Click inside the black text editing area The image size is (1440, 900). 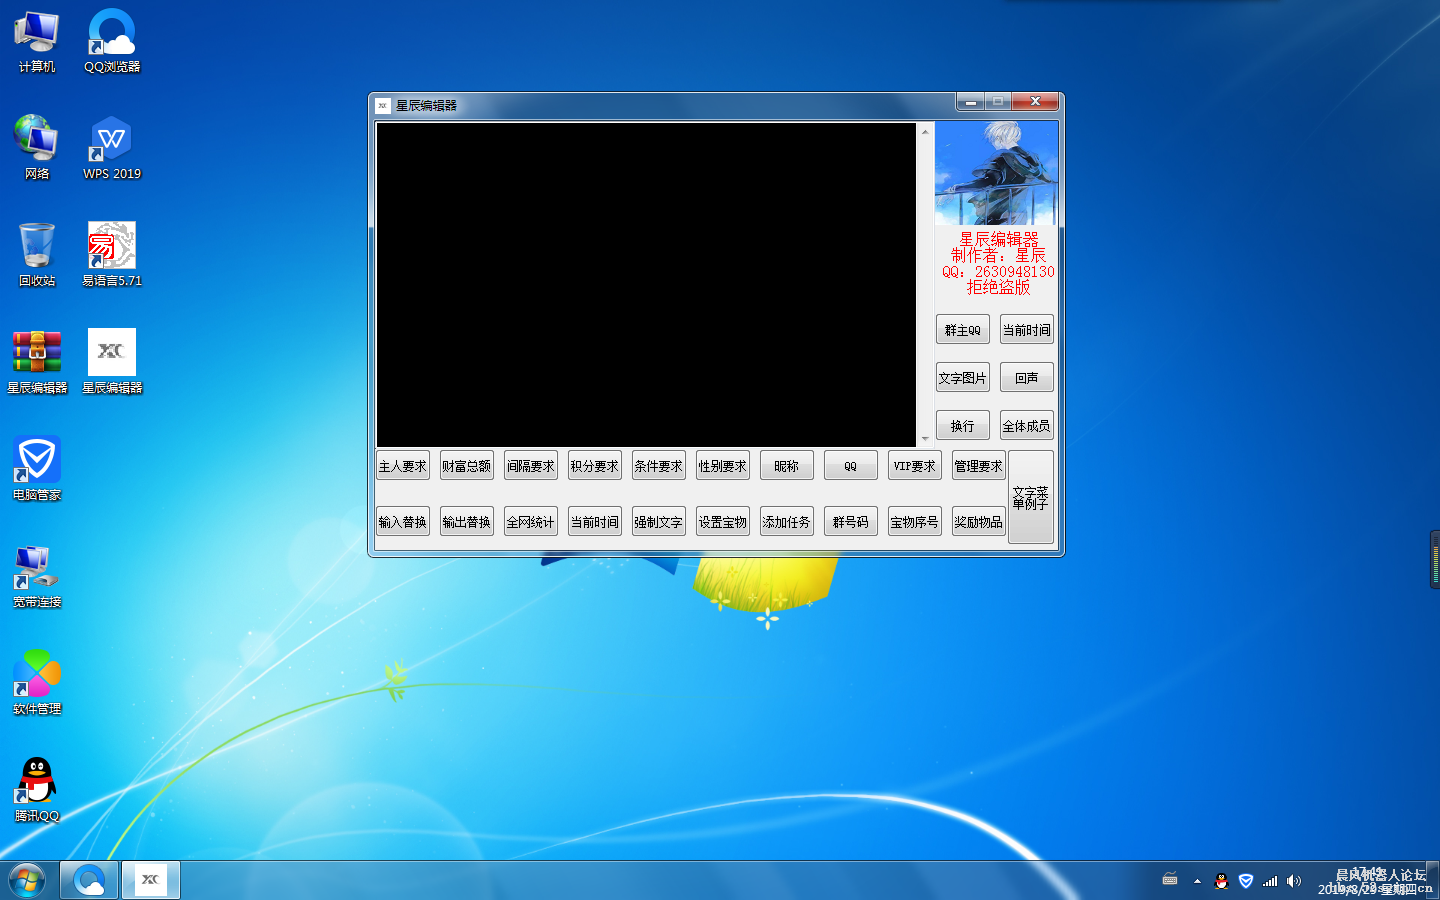coord(646,285)
